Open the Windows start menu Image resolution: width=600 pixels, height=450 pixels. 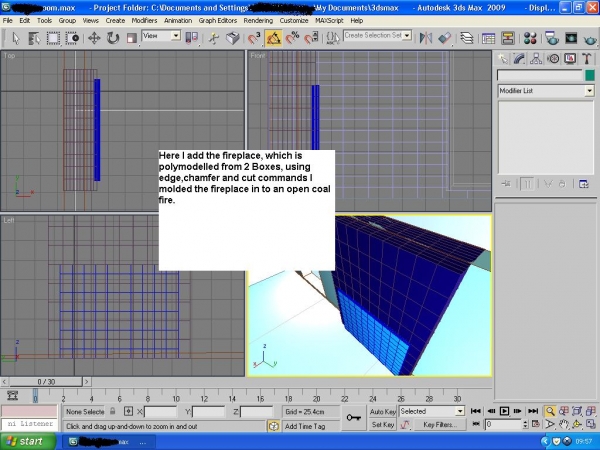pos(28,442)
